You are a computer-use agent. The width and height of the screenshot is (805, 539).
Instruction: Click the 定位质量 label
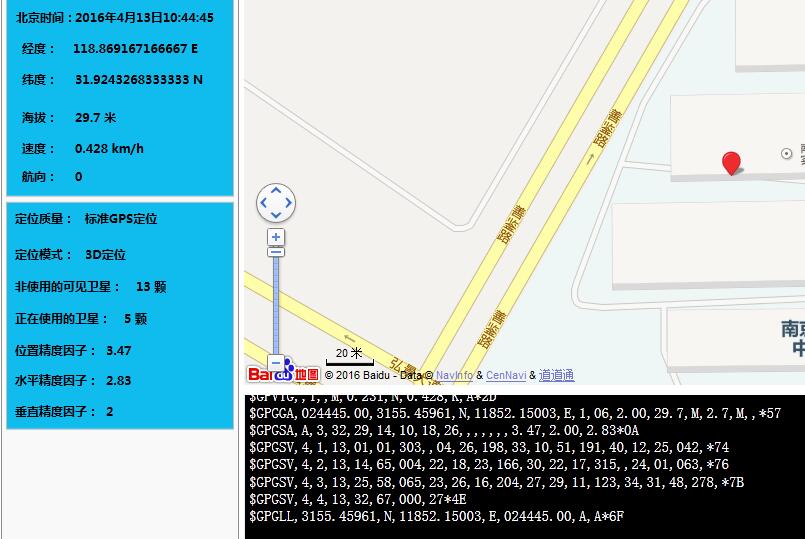coord(43,219)
